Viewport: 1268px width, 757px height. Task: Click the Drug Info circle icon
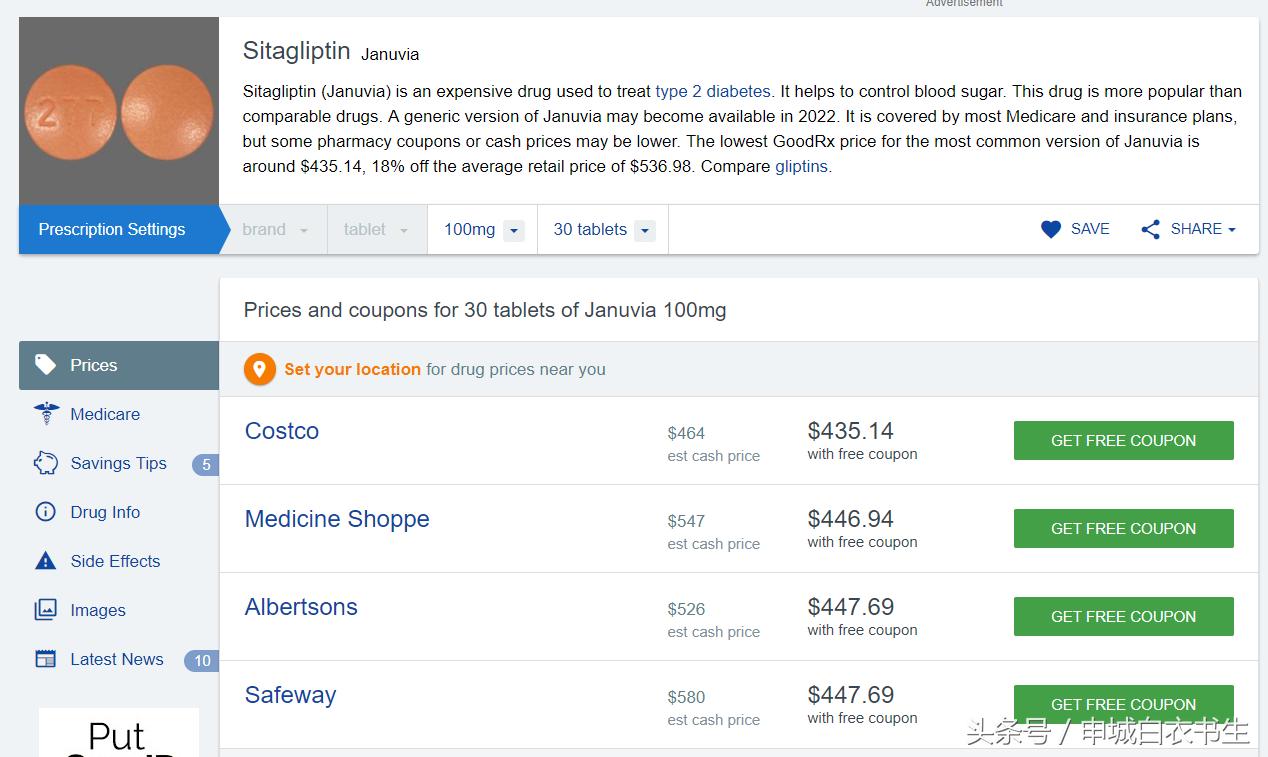click(x=46, y=512)
